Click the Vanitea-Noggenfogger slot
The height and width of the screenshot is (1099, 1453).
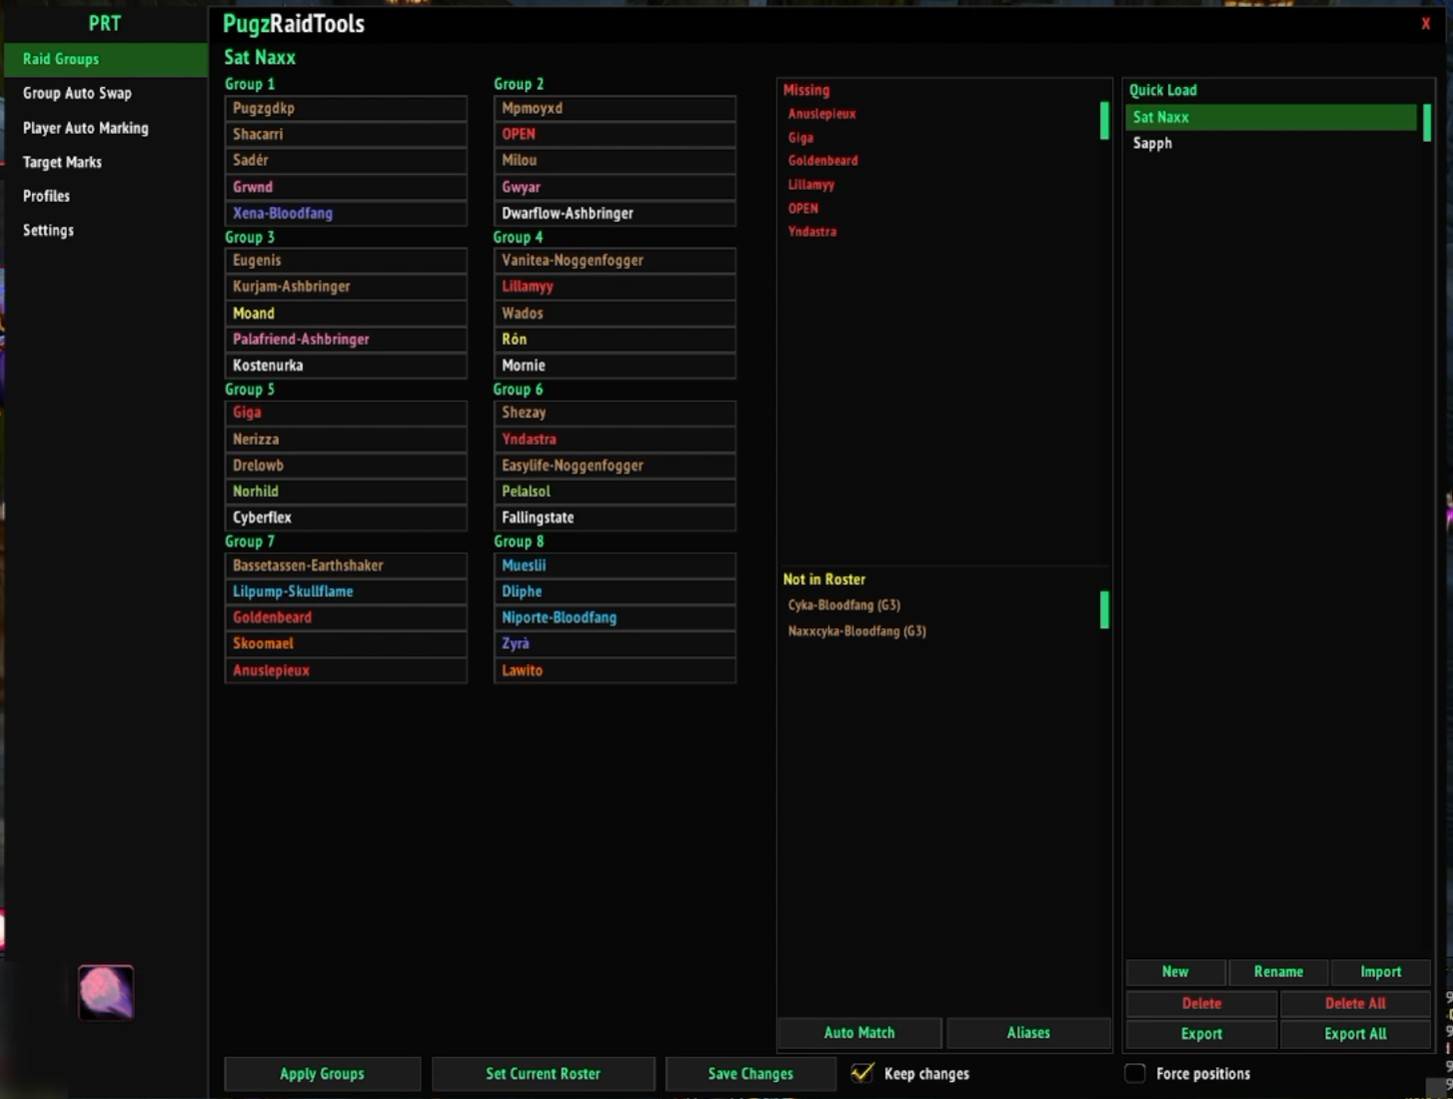pyautogui.click(x=615, y=260)
